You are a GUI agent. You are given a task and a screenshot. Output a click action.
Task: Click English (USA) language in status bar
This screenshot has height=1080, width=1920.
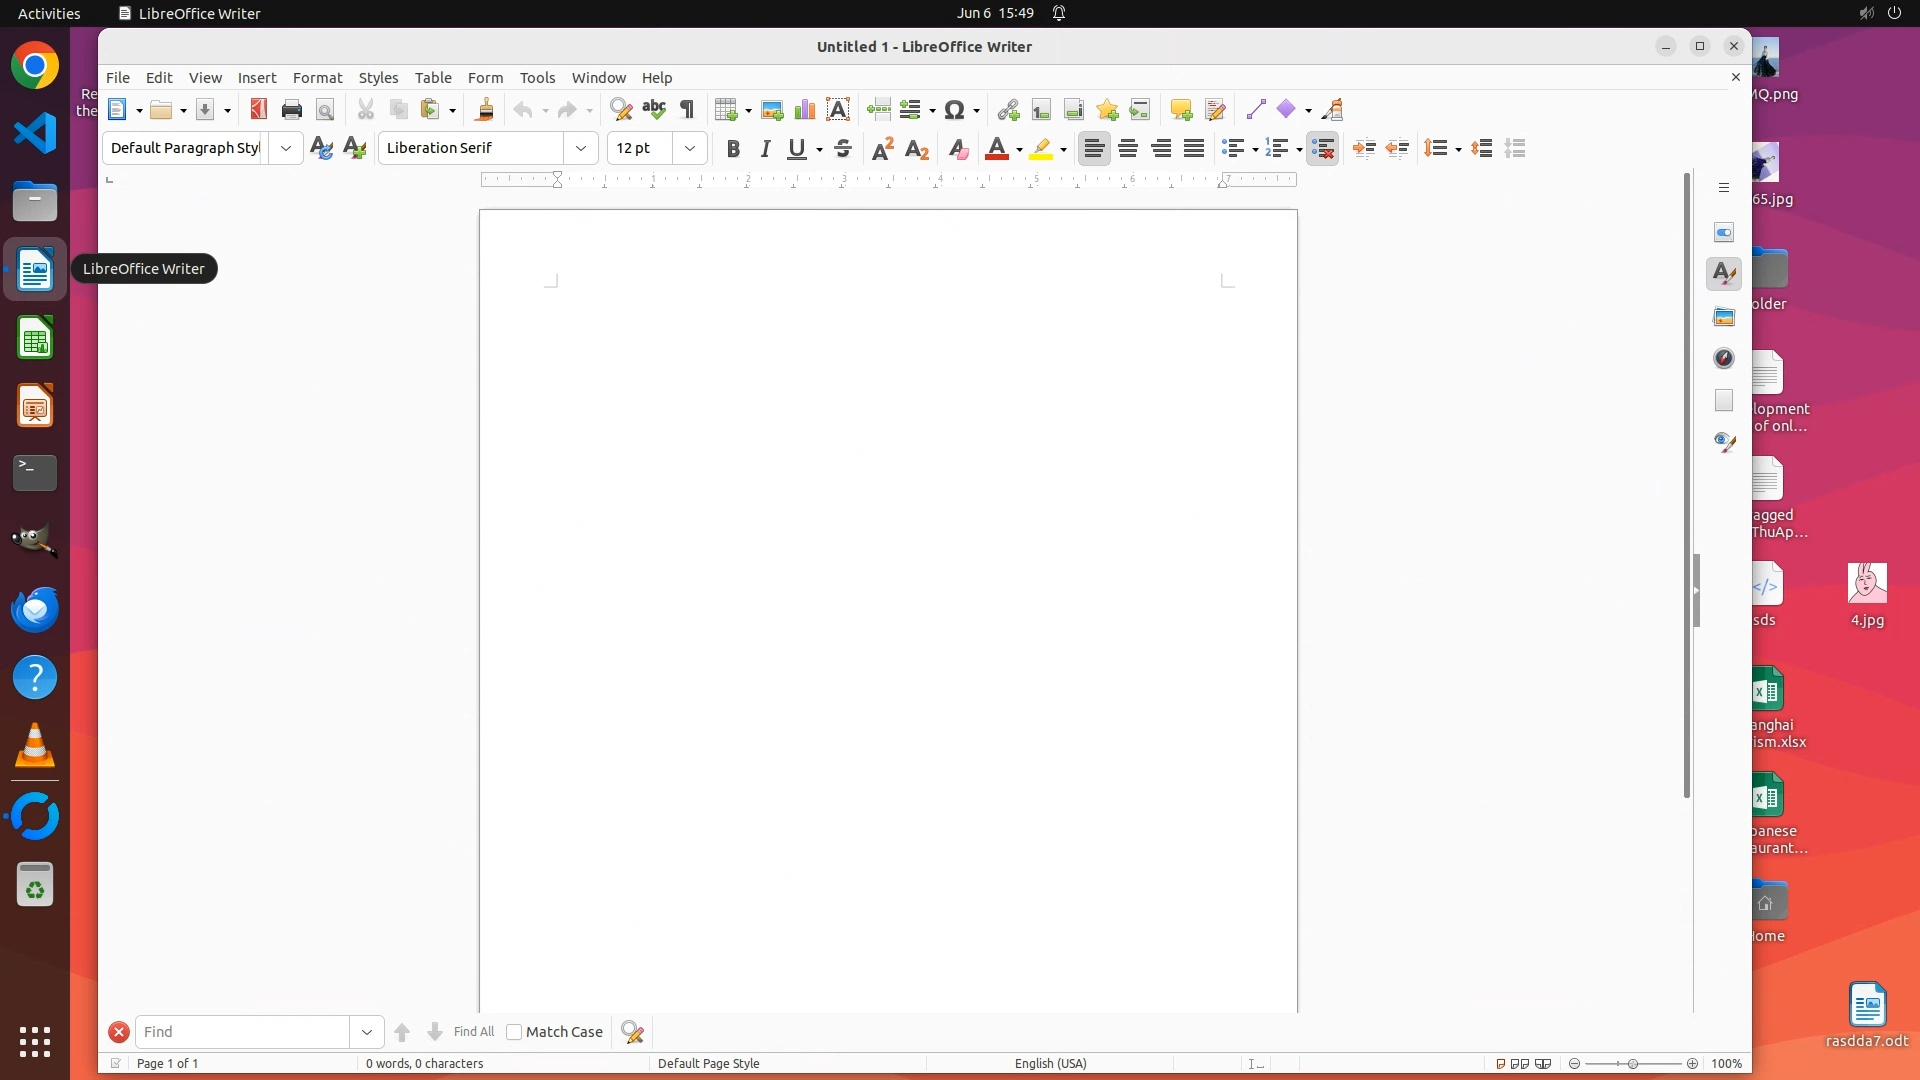click(1050, 1063)
